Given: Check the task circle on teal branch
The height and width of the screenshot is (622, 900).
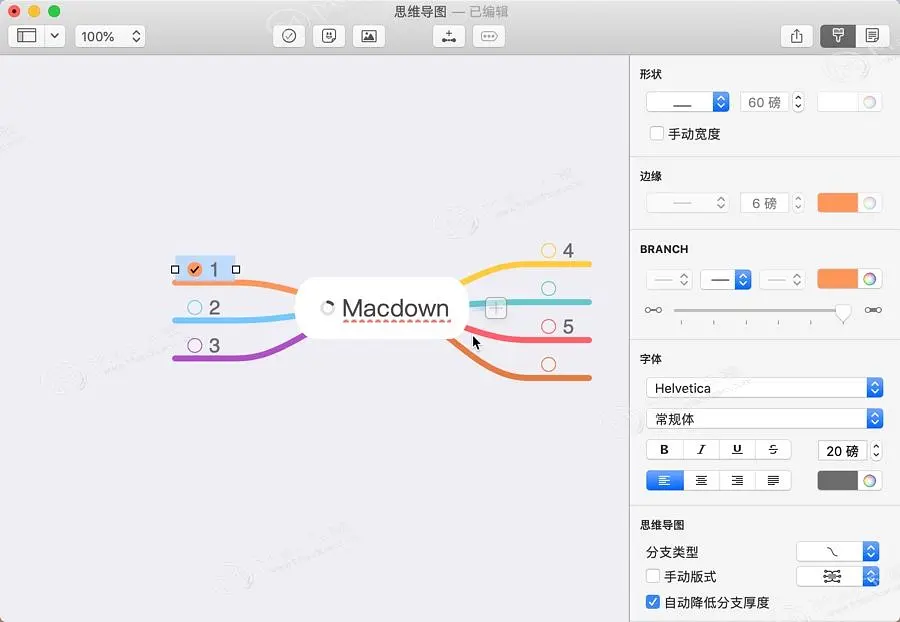Looking at the screenshot, I should point(549,288).
